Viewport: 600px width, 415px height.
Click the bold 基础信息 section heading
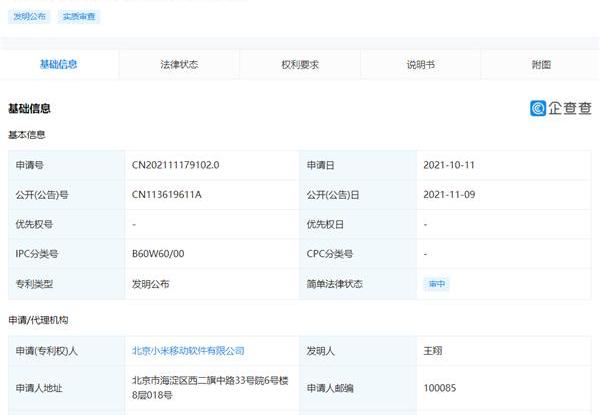tap(29, 109)
